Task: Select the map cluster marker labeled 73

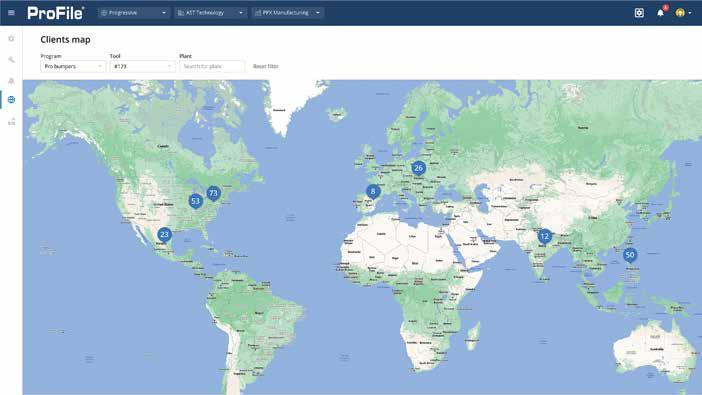Action: (x=214, y=194)
